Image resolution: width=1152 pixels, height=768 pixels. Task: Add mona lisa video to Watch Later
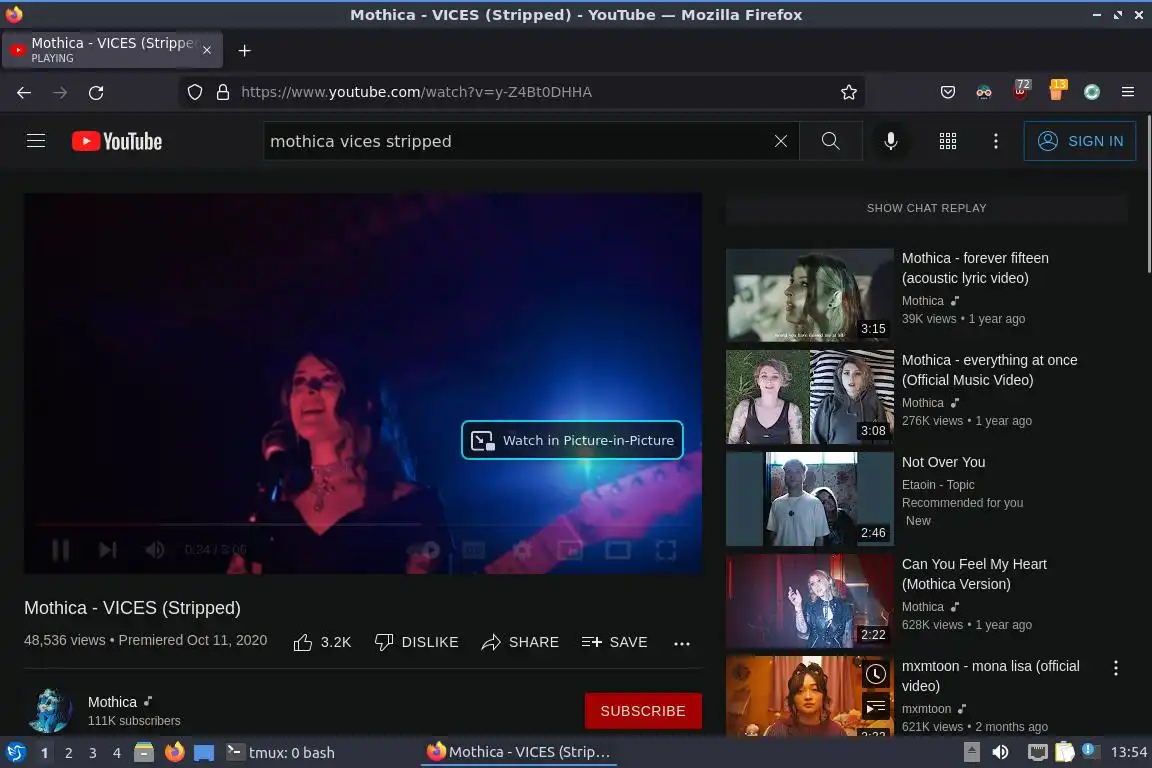coord(876,673)
